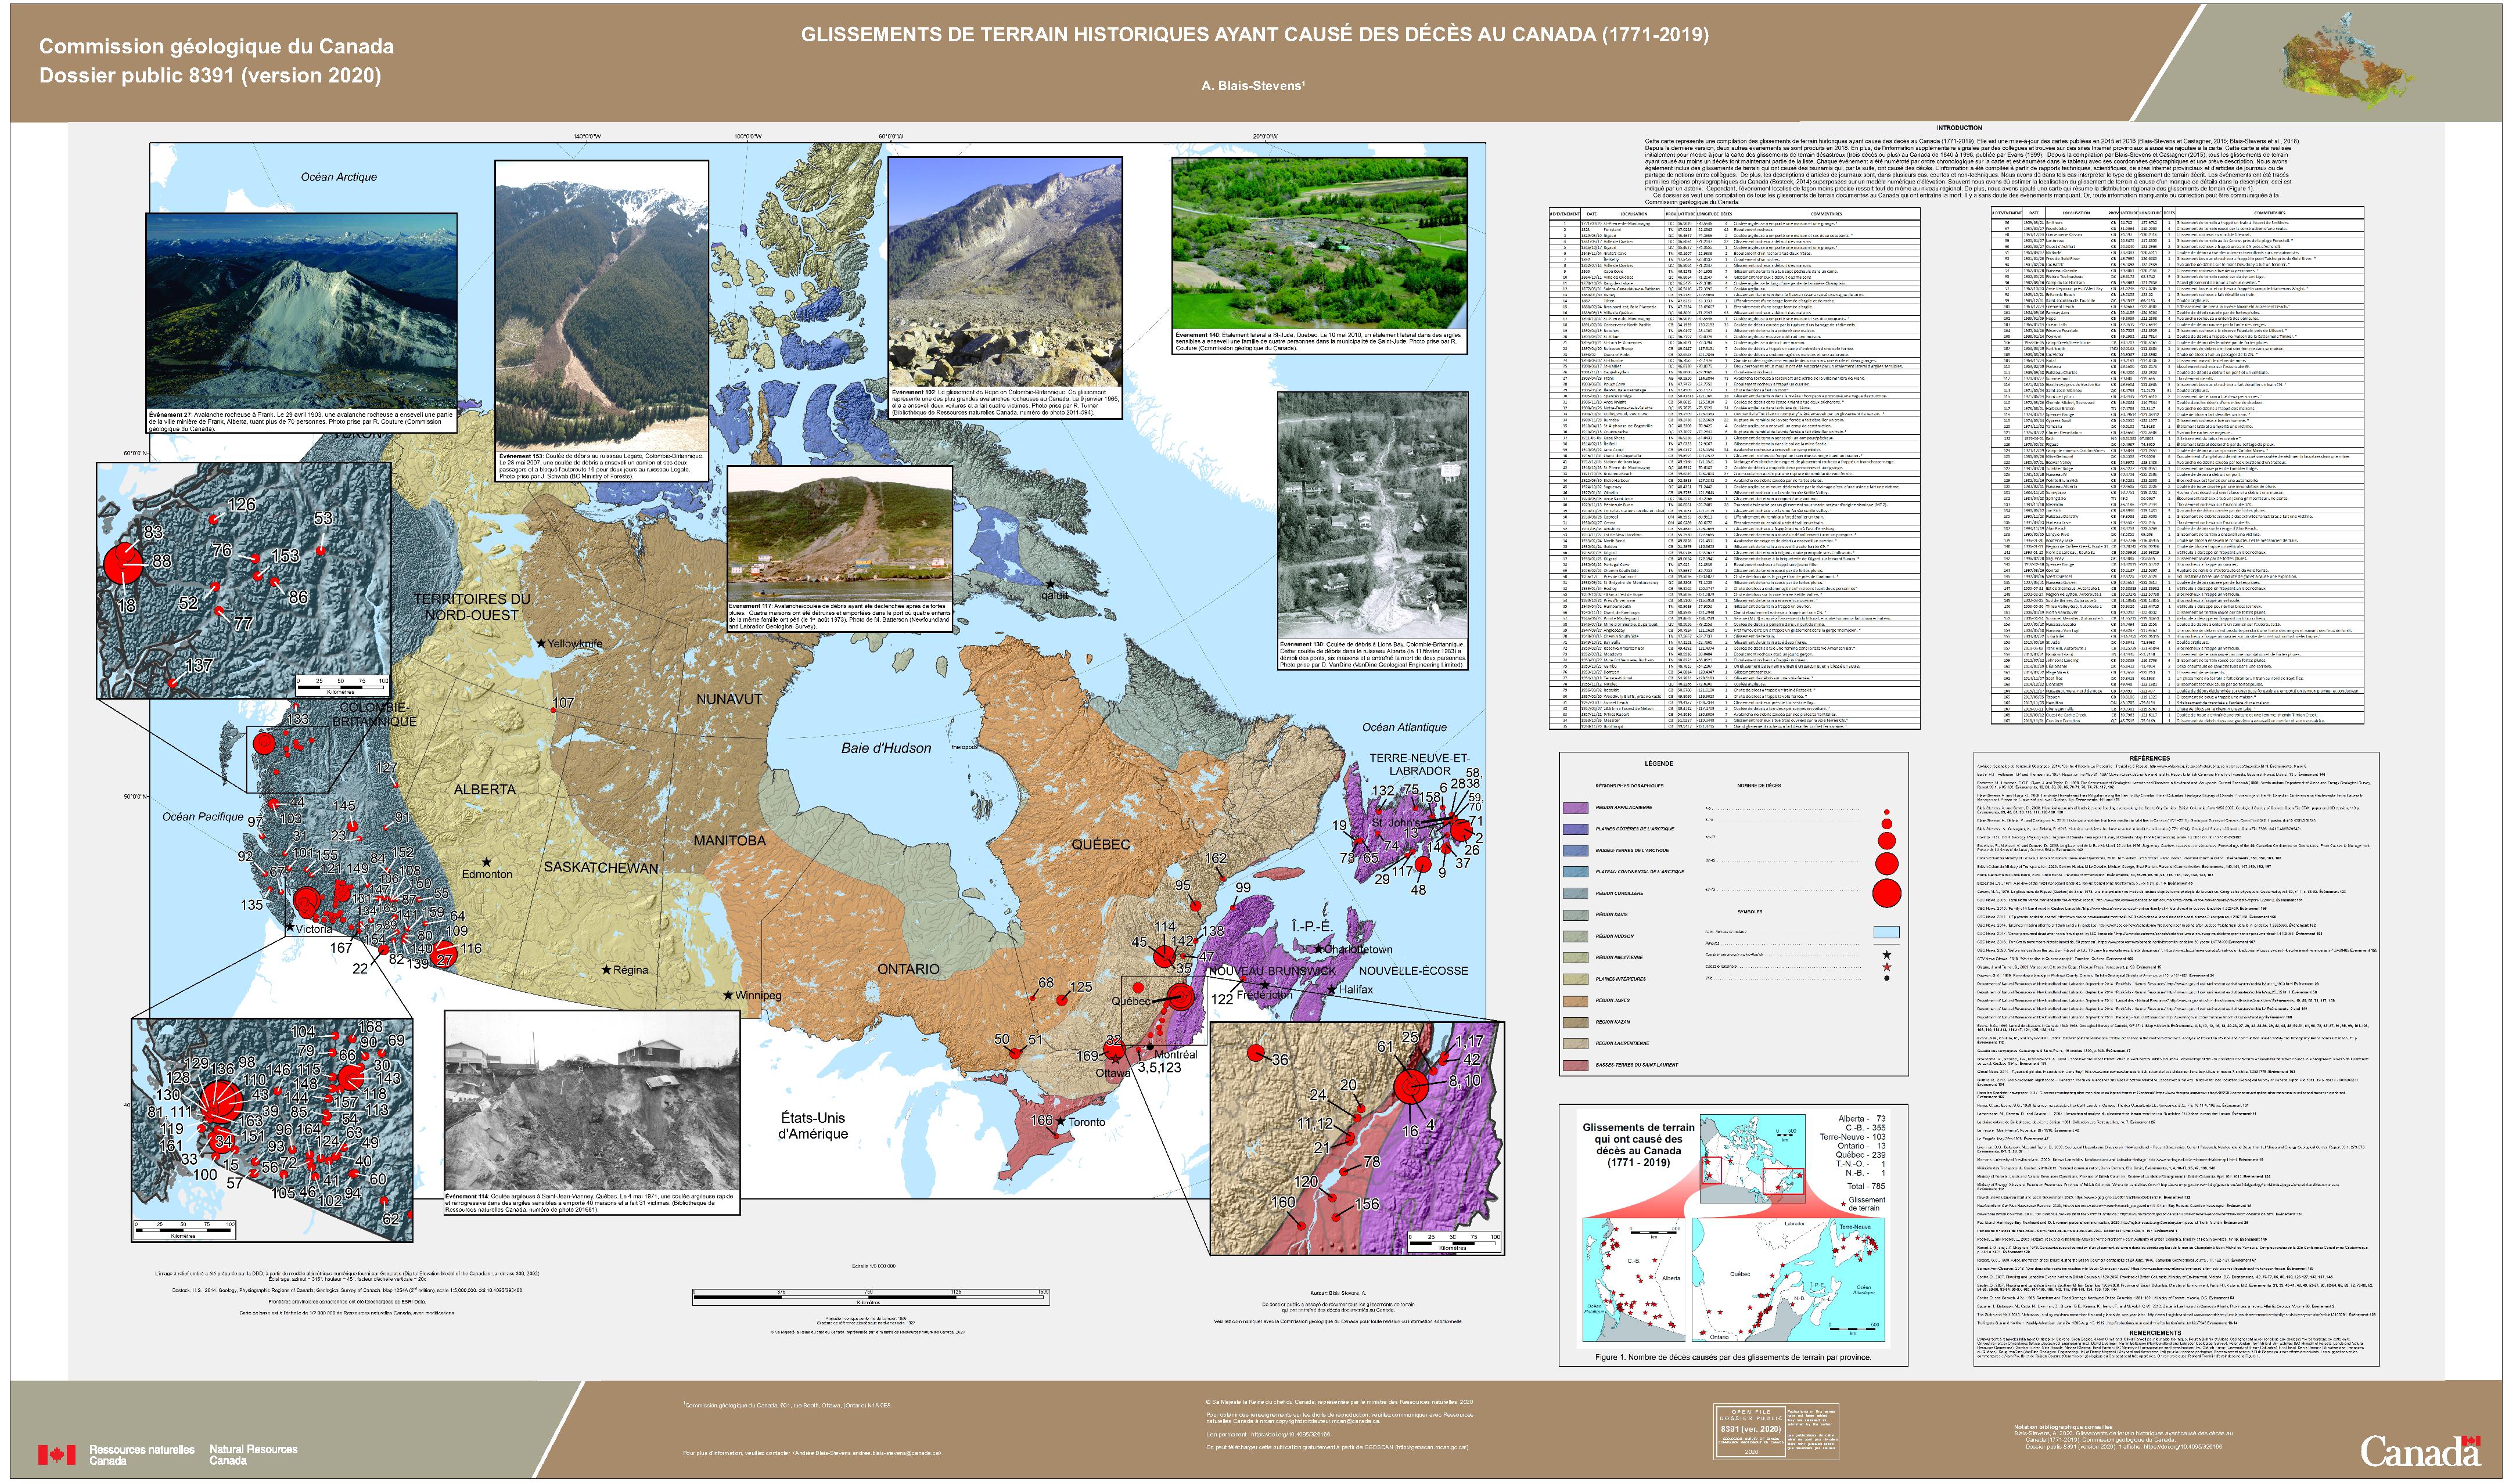This screenshot has height=1484, width=2509.
Task: Click the Iqaluit capital star marker
Action: click(1050, 584)
